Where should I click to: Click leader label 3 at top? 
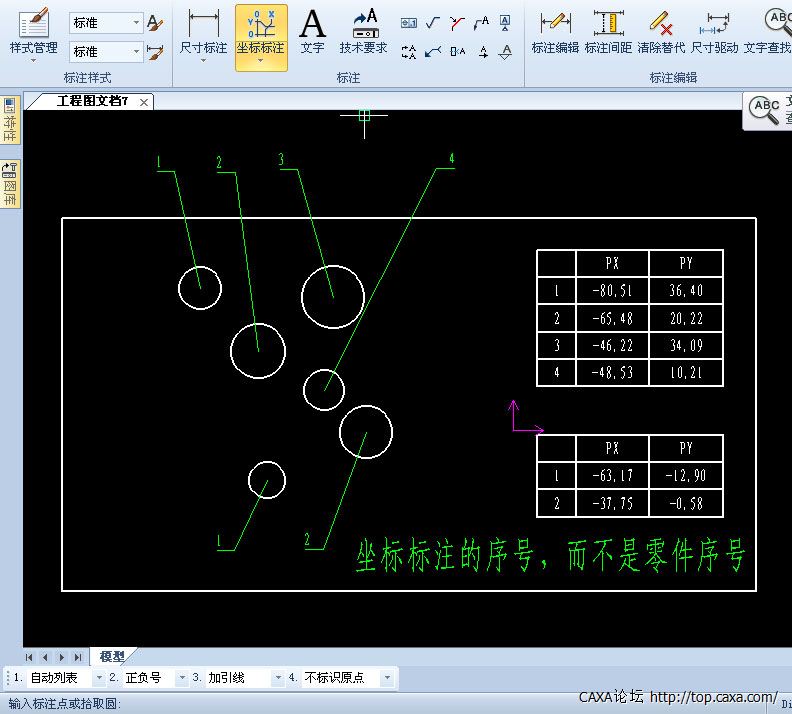281,160
